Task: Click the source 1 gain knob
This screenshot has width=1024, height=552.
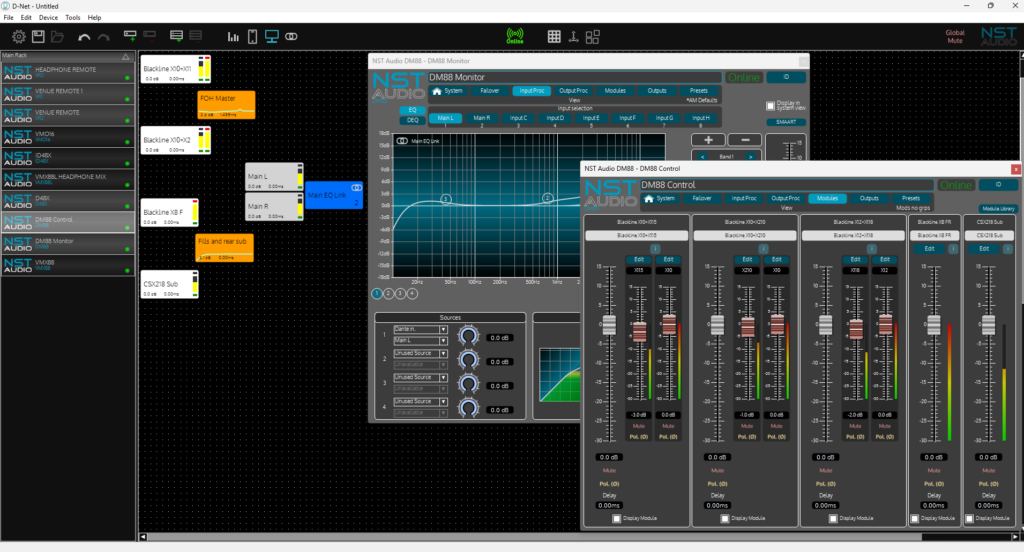Action: tap(468, 336)
